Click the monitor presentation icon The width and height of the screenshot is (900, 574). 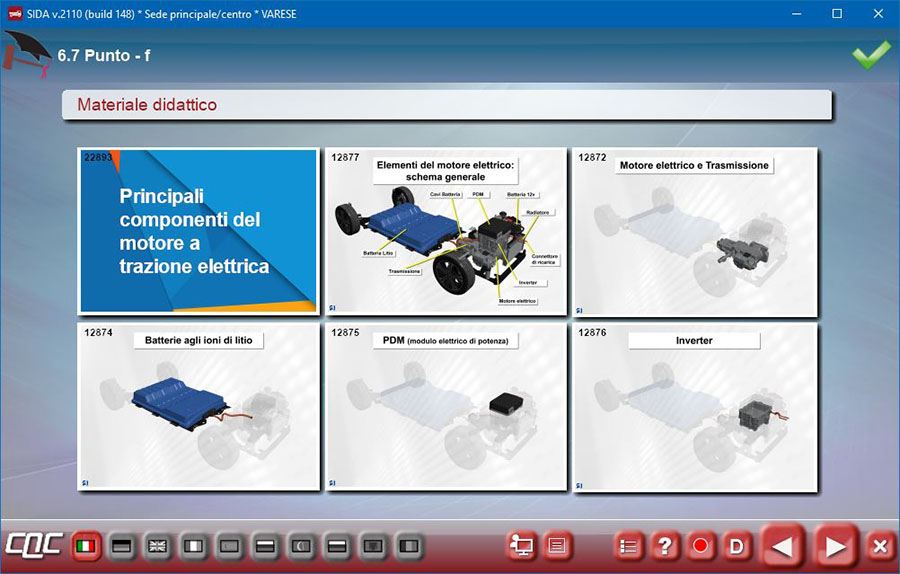(521, 546)
